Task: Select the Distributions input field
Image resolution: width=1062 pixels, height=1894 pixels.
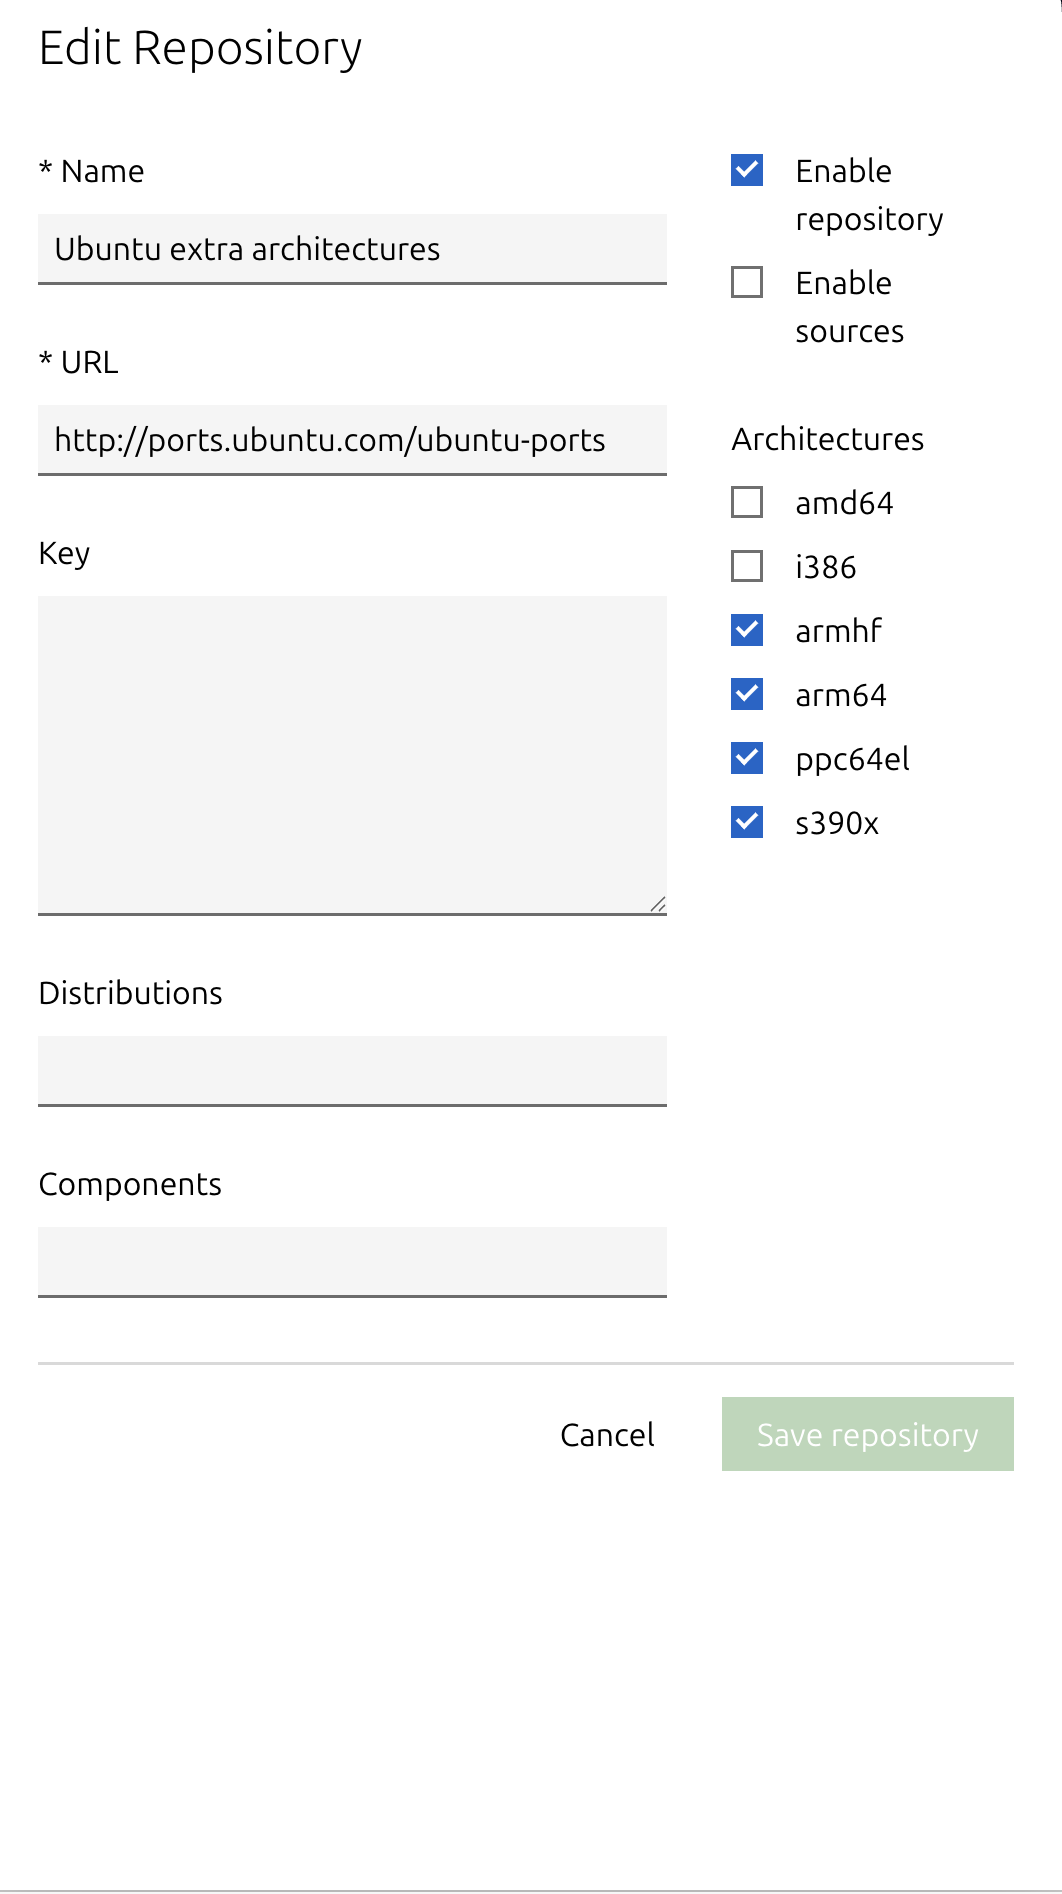Action: [x=352, y=1070]
